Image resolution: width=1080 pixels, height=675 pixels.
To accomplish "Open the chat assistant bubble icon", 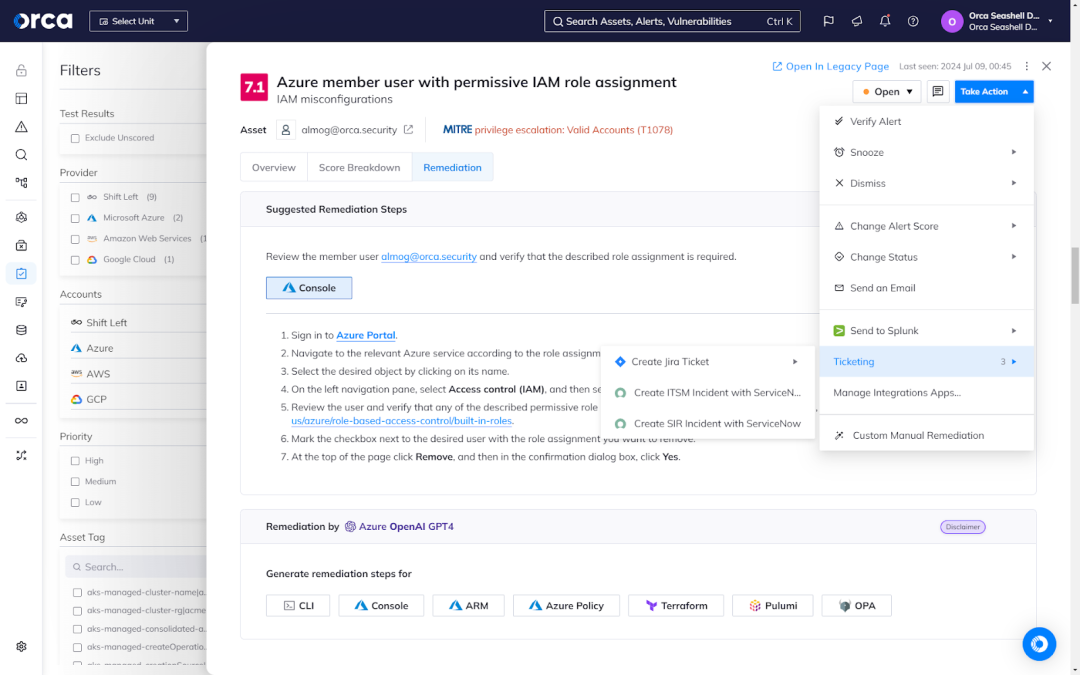I will point(1039,644).
